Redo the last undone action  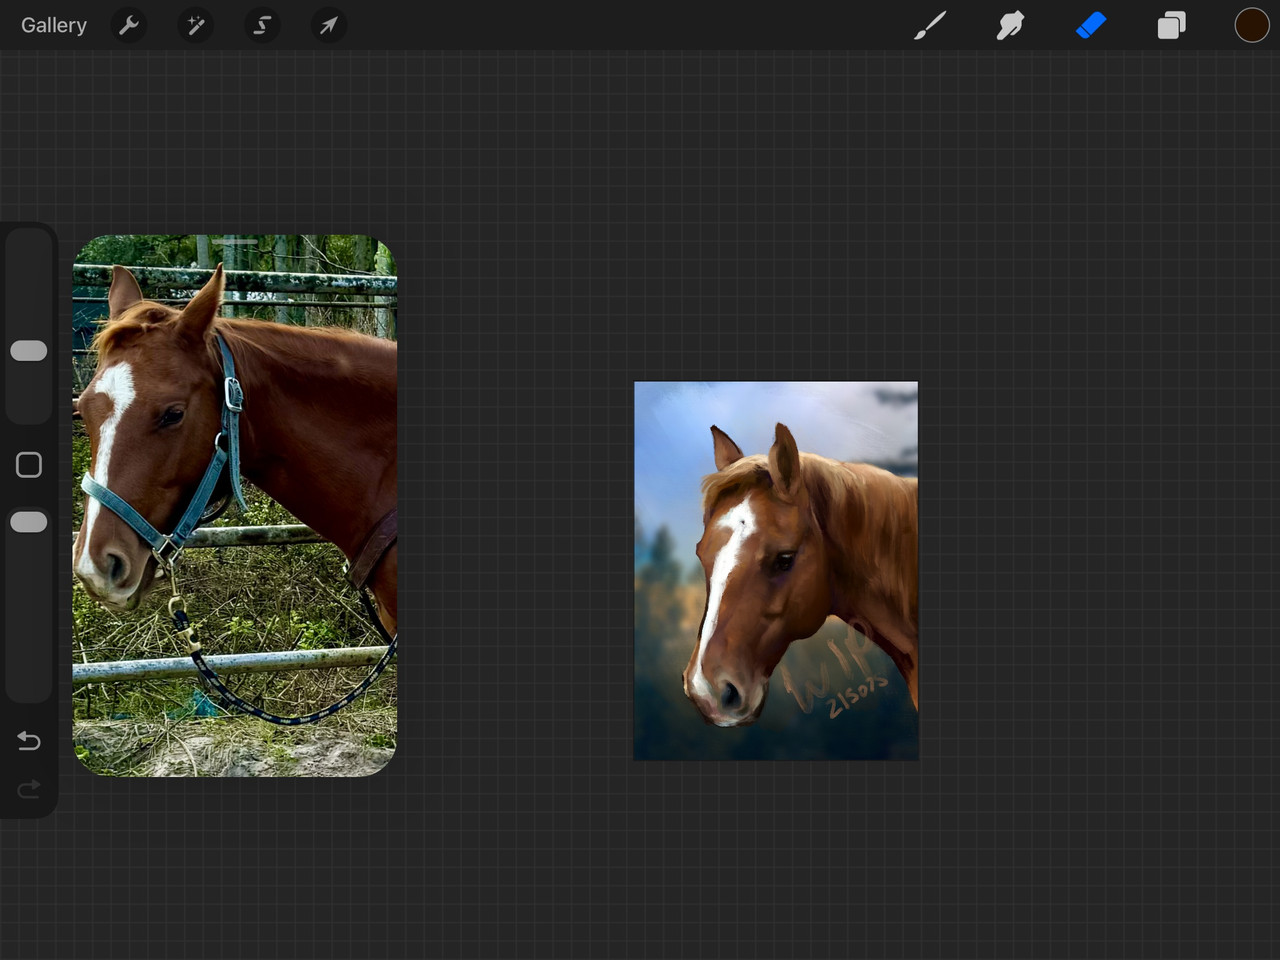point(29,790)
